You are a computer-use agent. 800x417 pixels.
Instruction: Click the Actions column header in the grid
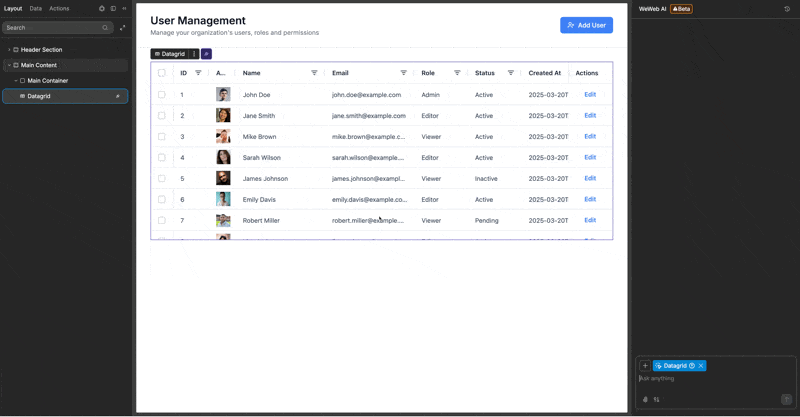(587, 73)
